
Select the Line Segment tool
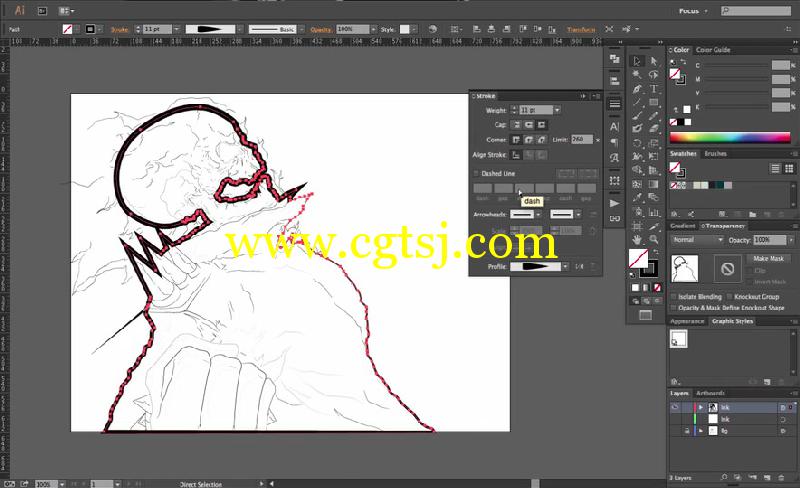637,102
